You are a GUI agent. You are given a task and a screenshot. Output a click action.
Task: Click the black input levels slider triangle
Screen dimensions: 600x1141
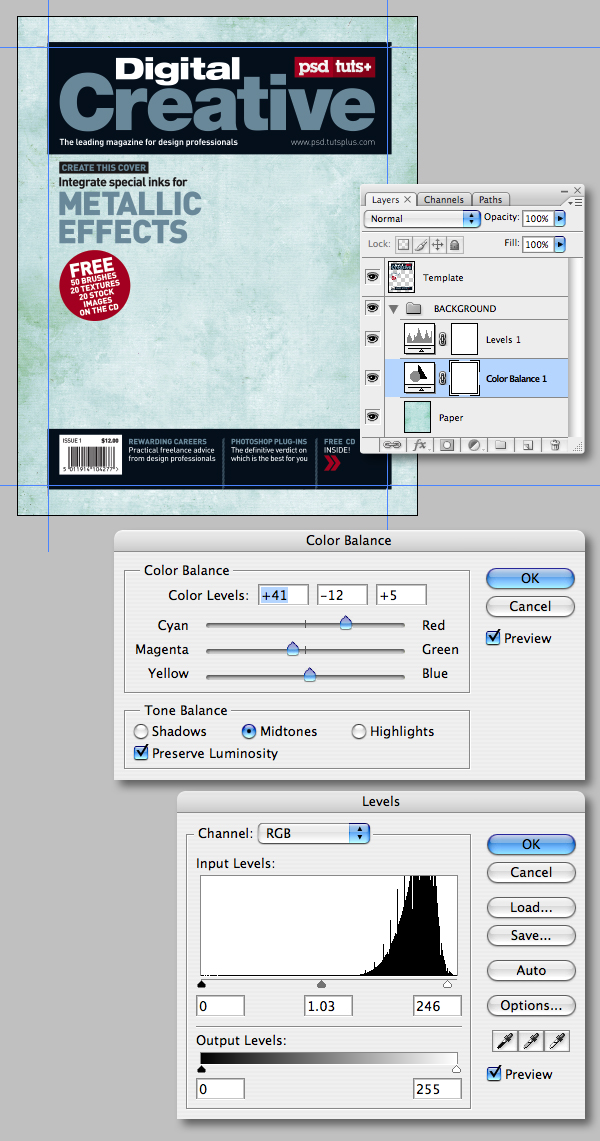pyautogui.click(x=201, y=985)
